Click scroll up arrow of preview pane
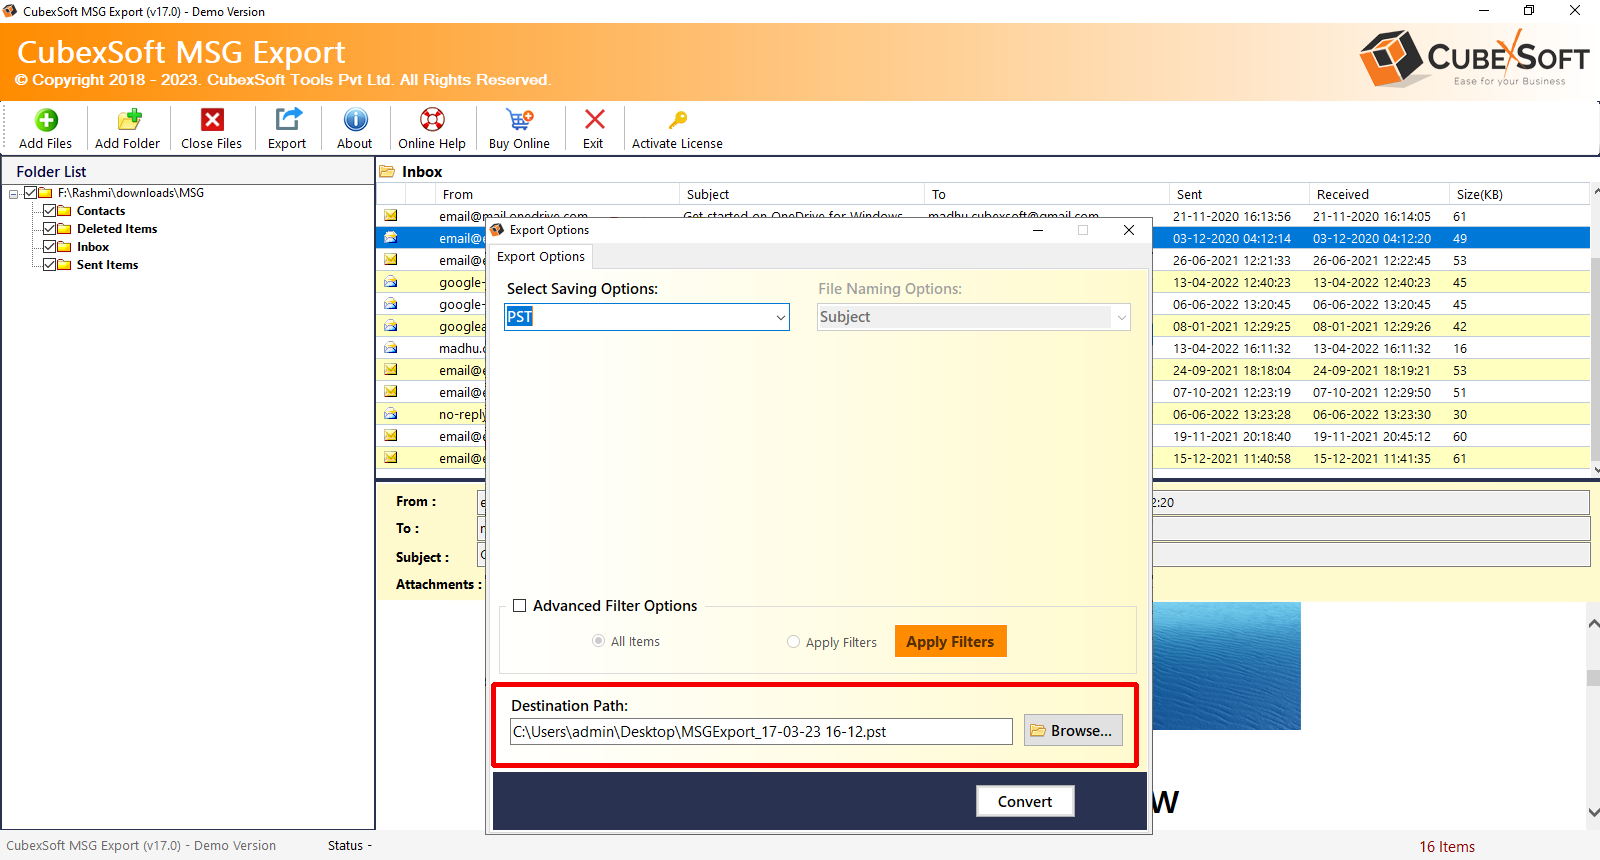 [x=1593, y=624]
